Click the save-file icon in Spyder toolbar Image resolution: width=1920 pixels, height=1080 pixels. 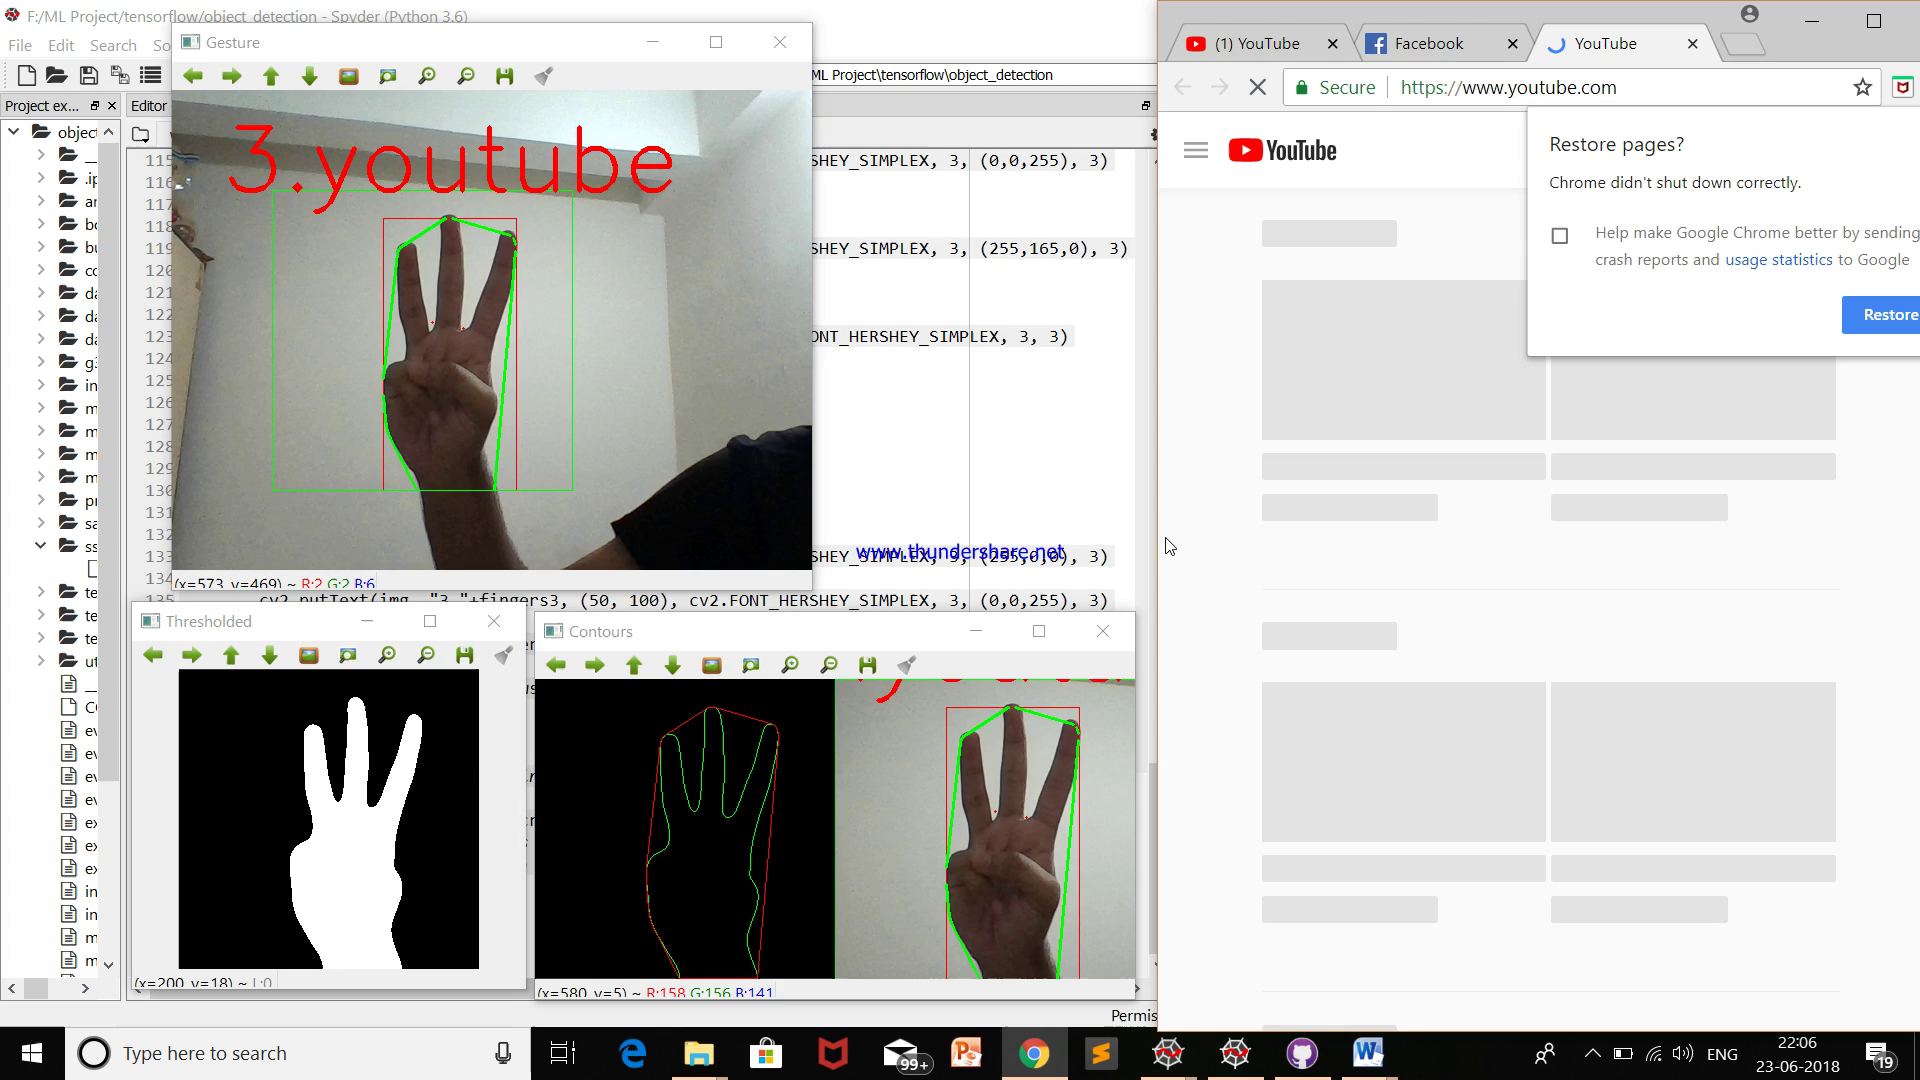coord(88,75)
